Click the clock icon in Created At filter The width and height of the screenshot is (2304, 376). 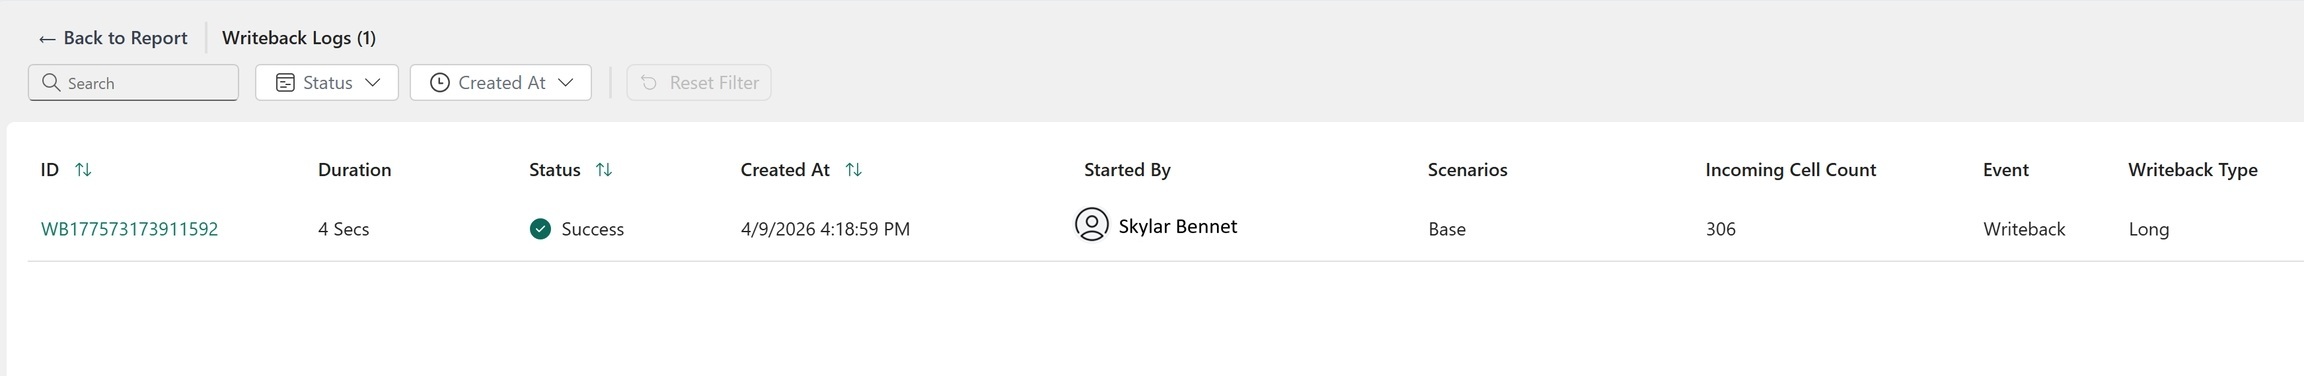440,82
